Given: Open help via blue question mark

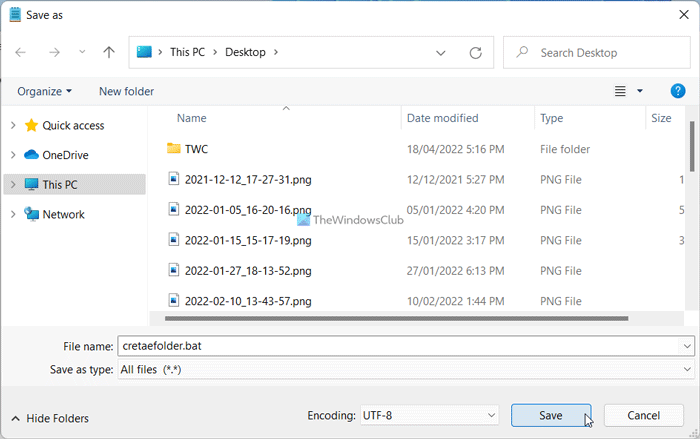Looking at the screenshot, I should click(x=678, y=91).
